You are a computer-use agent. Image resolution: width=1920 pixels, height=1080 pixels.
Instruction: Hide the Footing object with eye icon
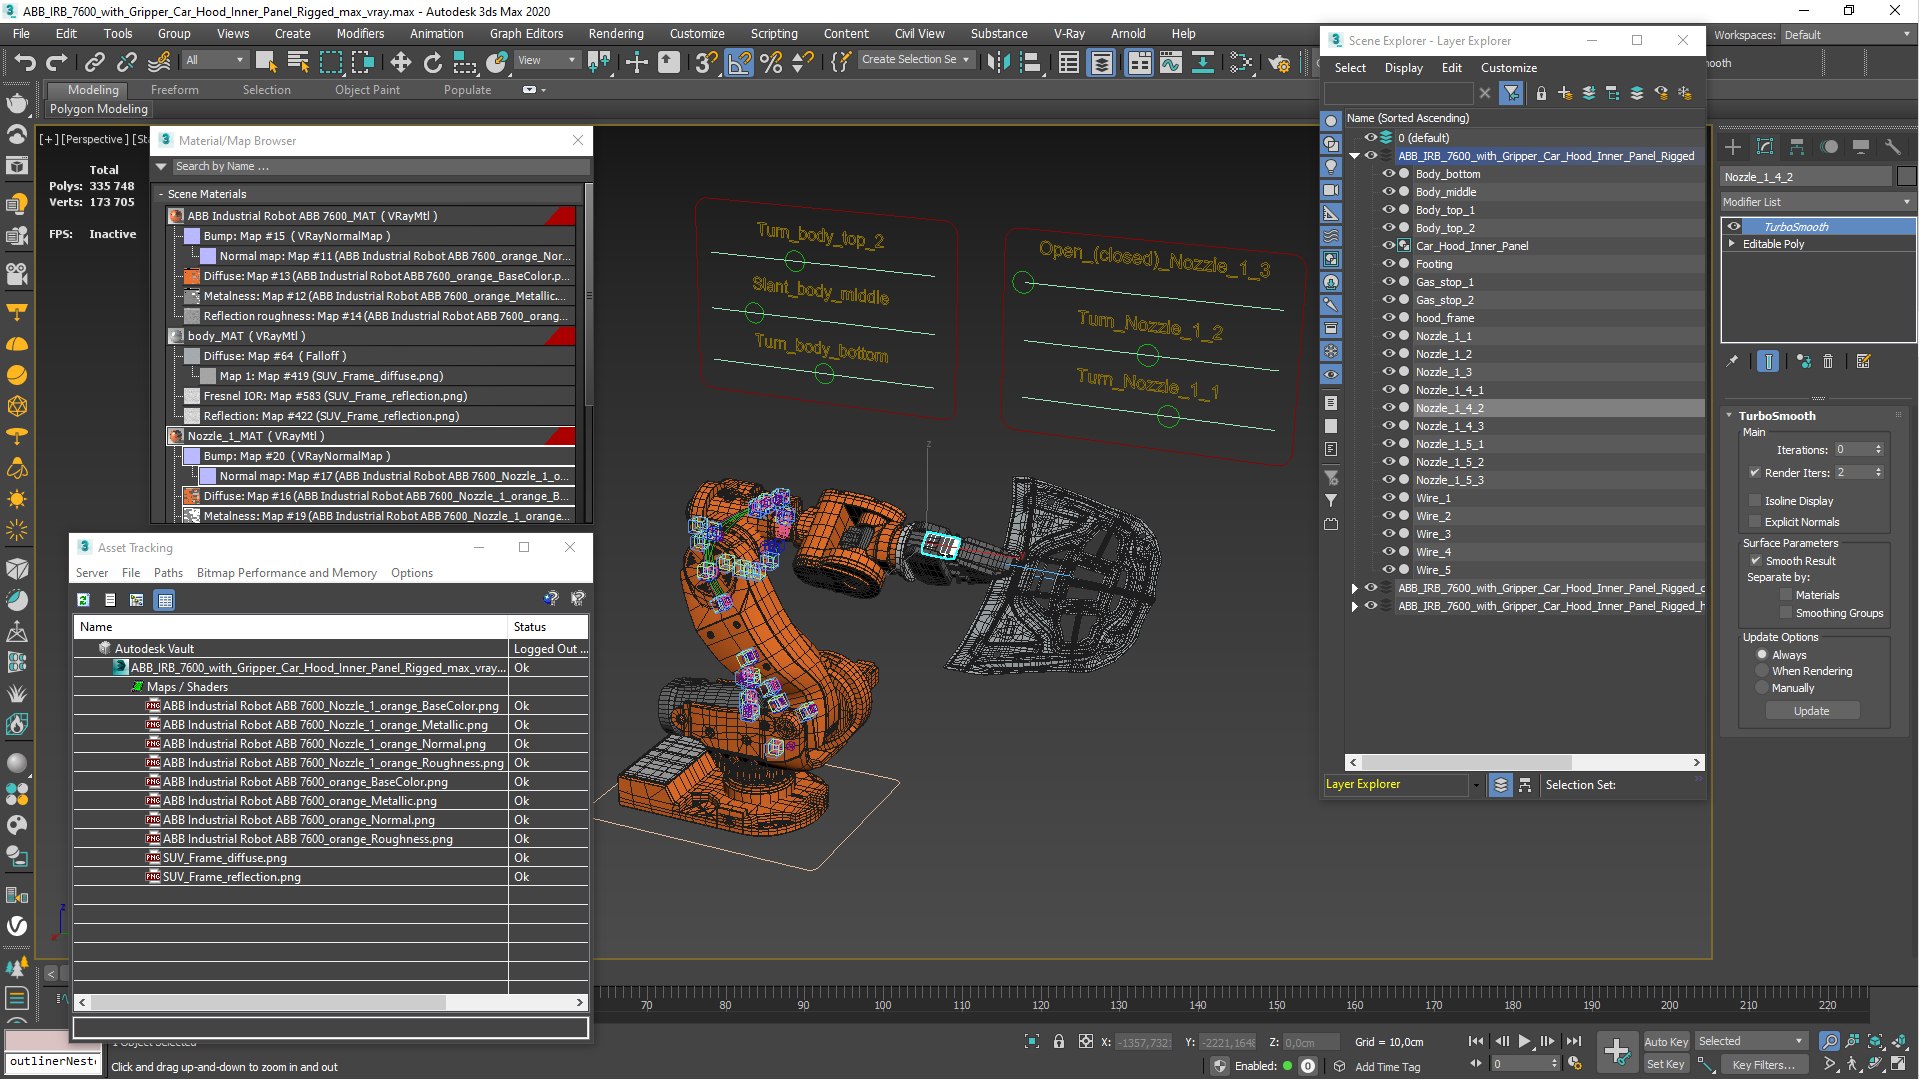pyautogui.click(x=1388, y=264)
